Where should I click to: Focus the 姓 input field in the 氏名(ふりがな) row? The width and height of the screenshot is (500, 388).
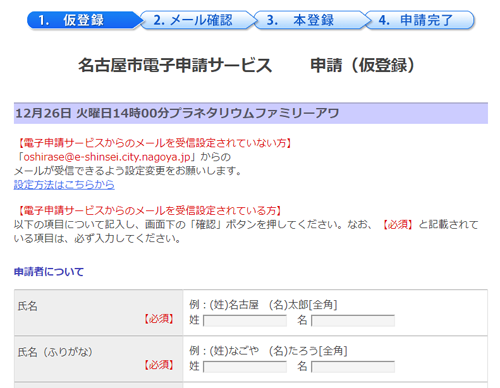(x=245, y=367)
